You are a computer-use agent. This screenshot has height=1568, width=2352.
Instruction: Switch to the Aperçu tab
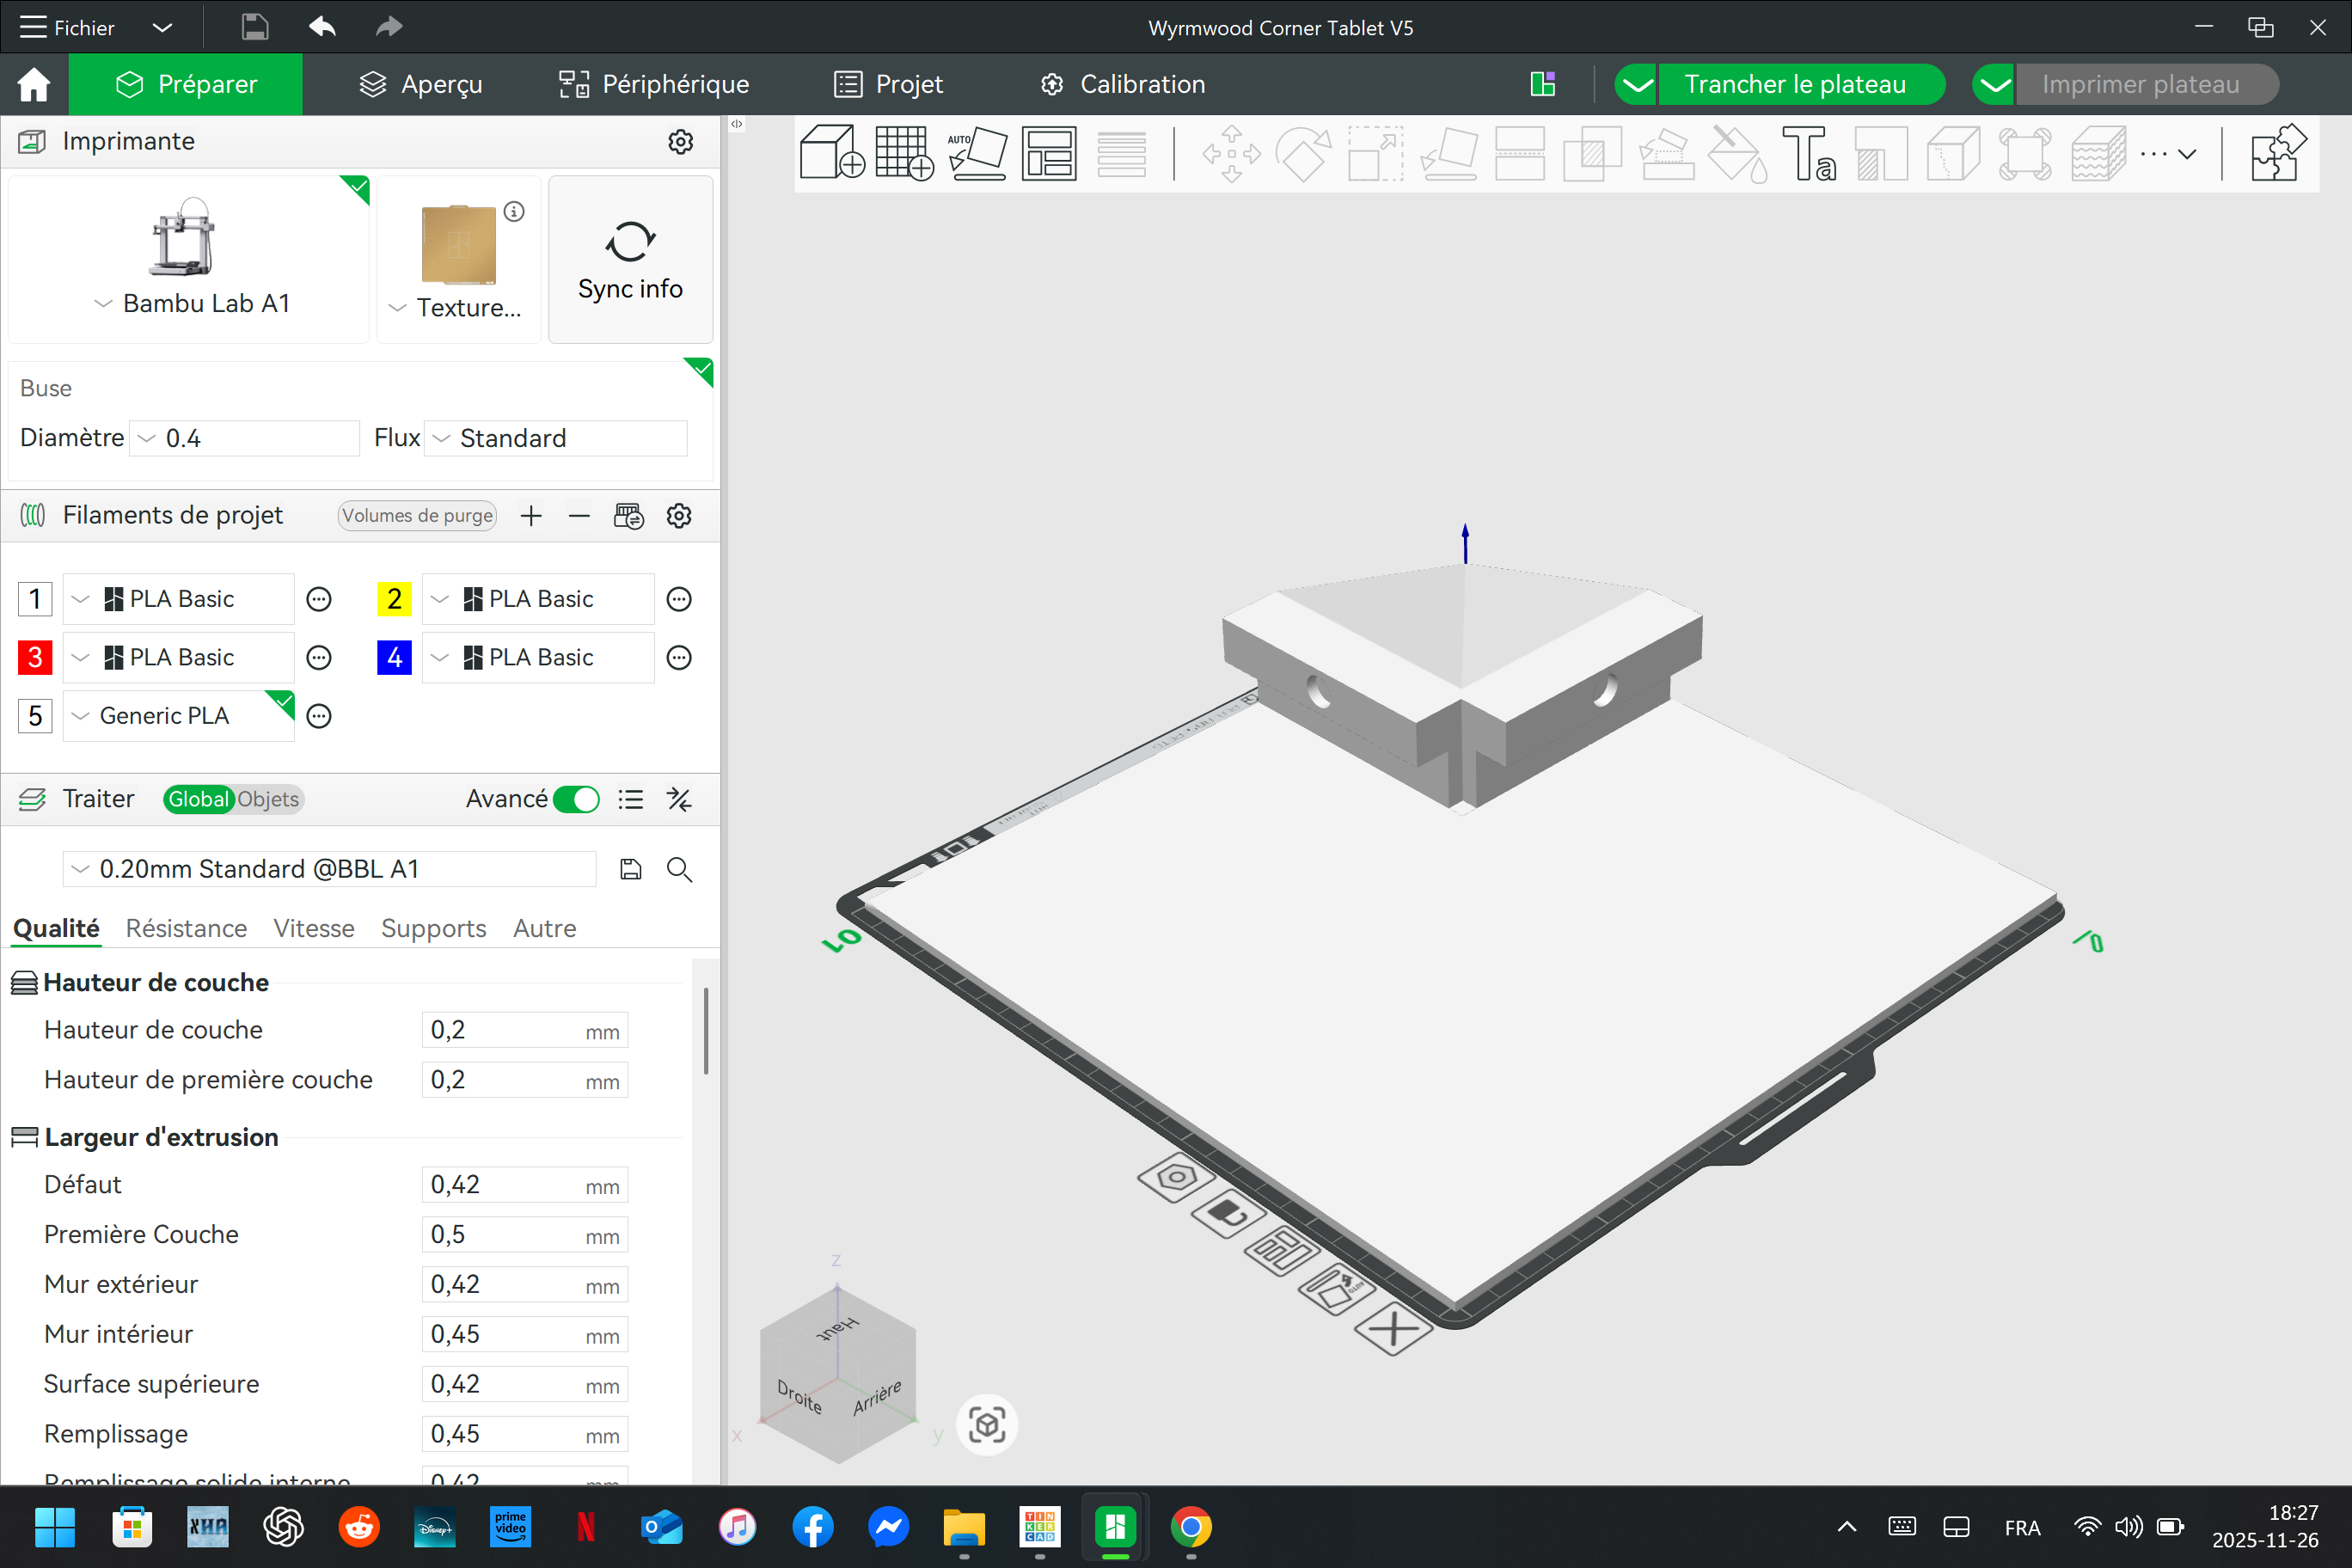[x=420, y=84]
